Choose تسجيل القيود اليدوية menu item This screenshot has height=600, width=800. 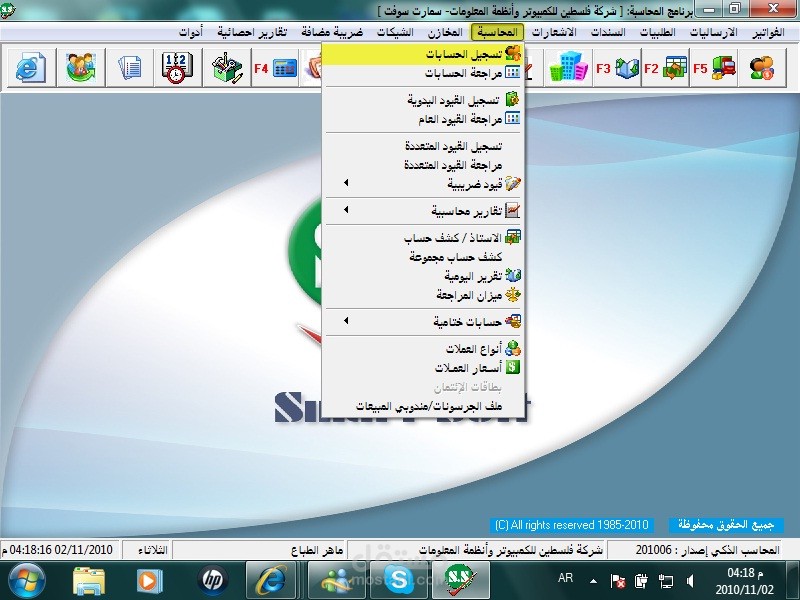423,100
